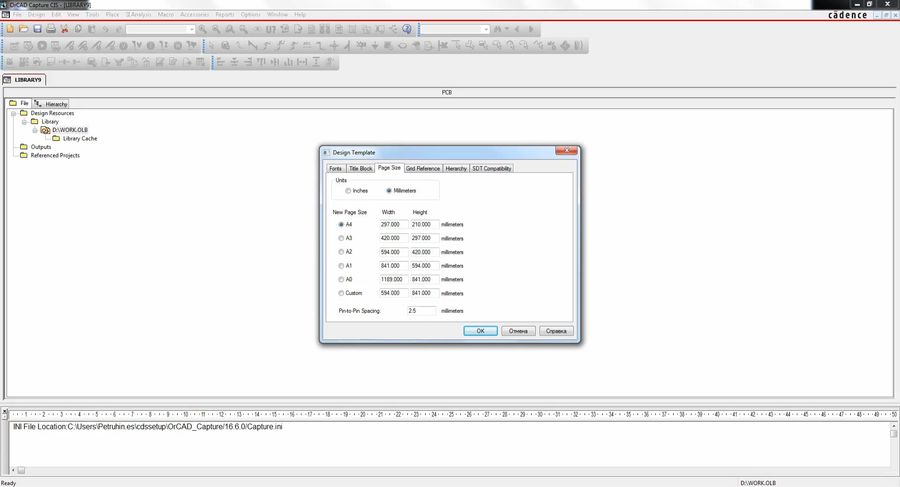Screen dimensions: 900x487
Task: Click the Cut scissors toolbar icon
Action: (64, 29)
